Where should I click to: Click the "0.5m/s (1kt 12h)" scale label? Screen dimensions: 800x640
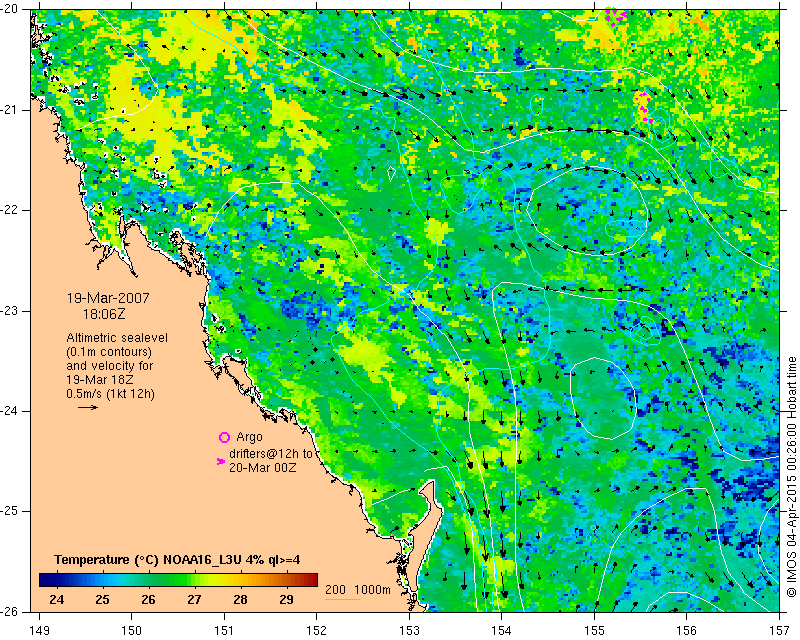pyautogui.click(x=110, y=393)
